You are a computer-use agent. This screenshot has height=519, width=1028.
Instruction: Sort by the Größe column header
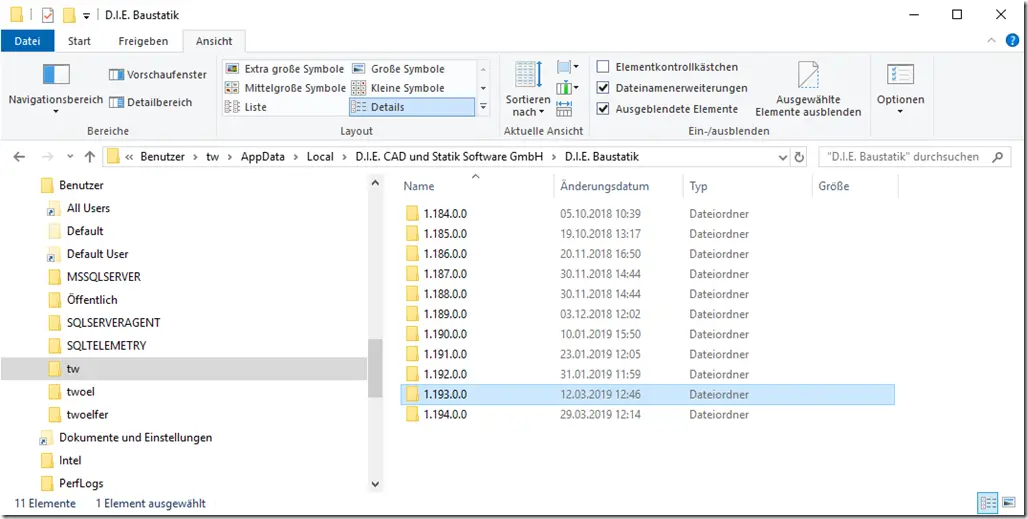pyautogui.click(x=854, y=186)
